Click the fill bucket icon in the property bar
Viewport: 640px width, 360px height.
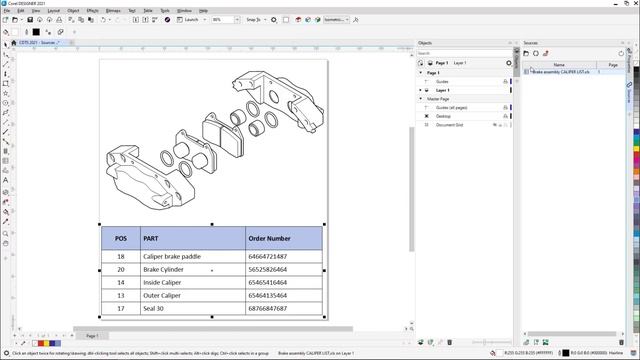pyautogui.click(x=6, y=32)
